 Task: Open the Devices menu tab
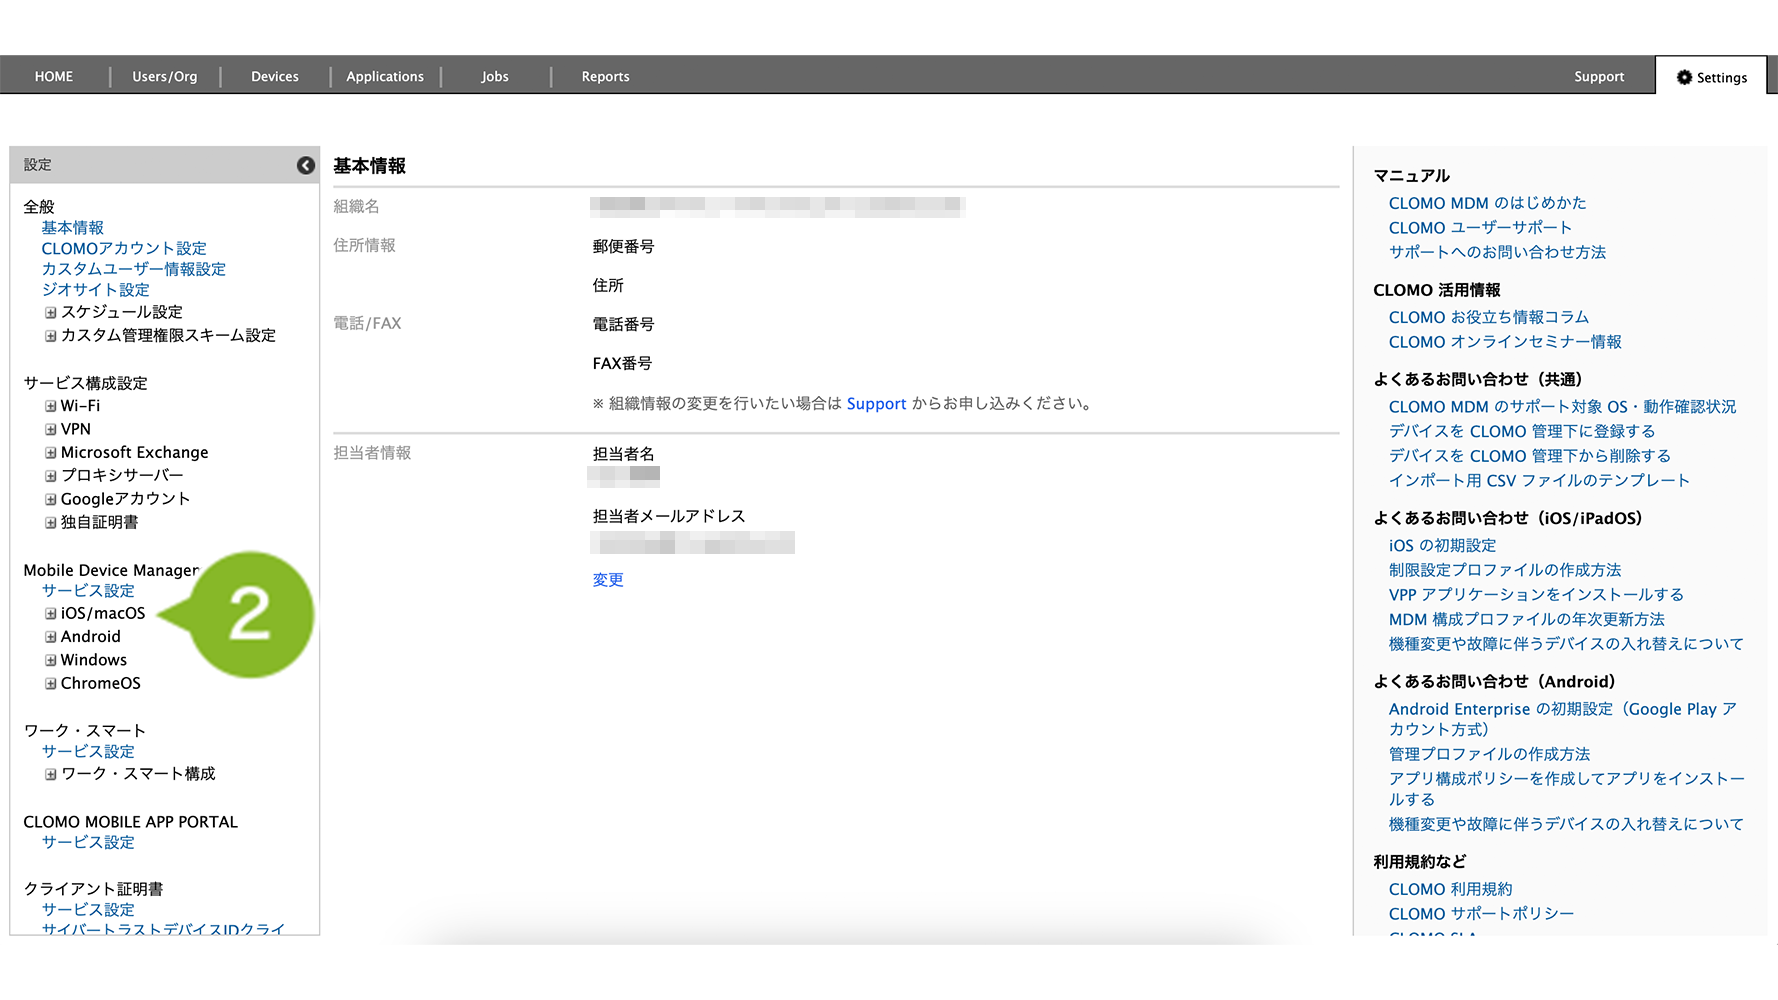pyautogui.click(x=274, y=77)
